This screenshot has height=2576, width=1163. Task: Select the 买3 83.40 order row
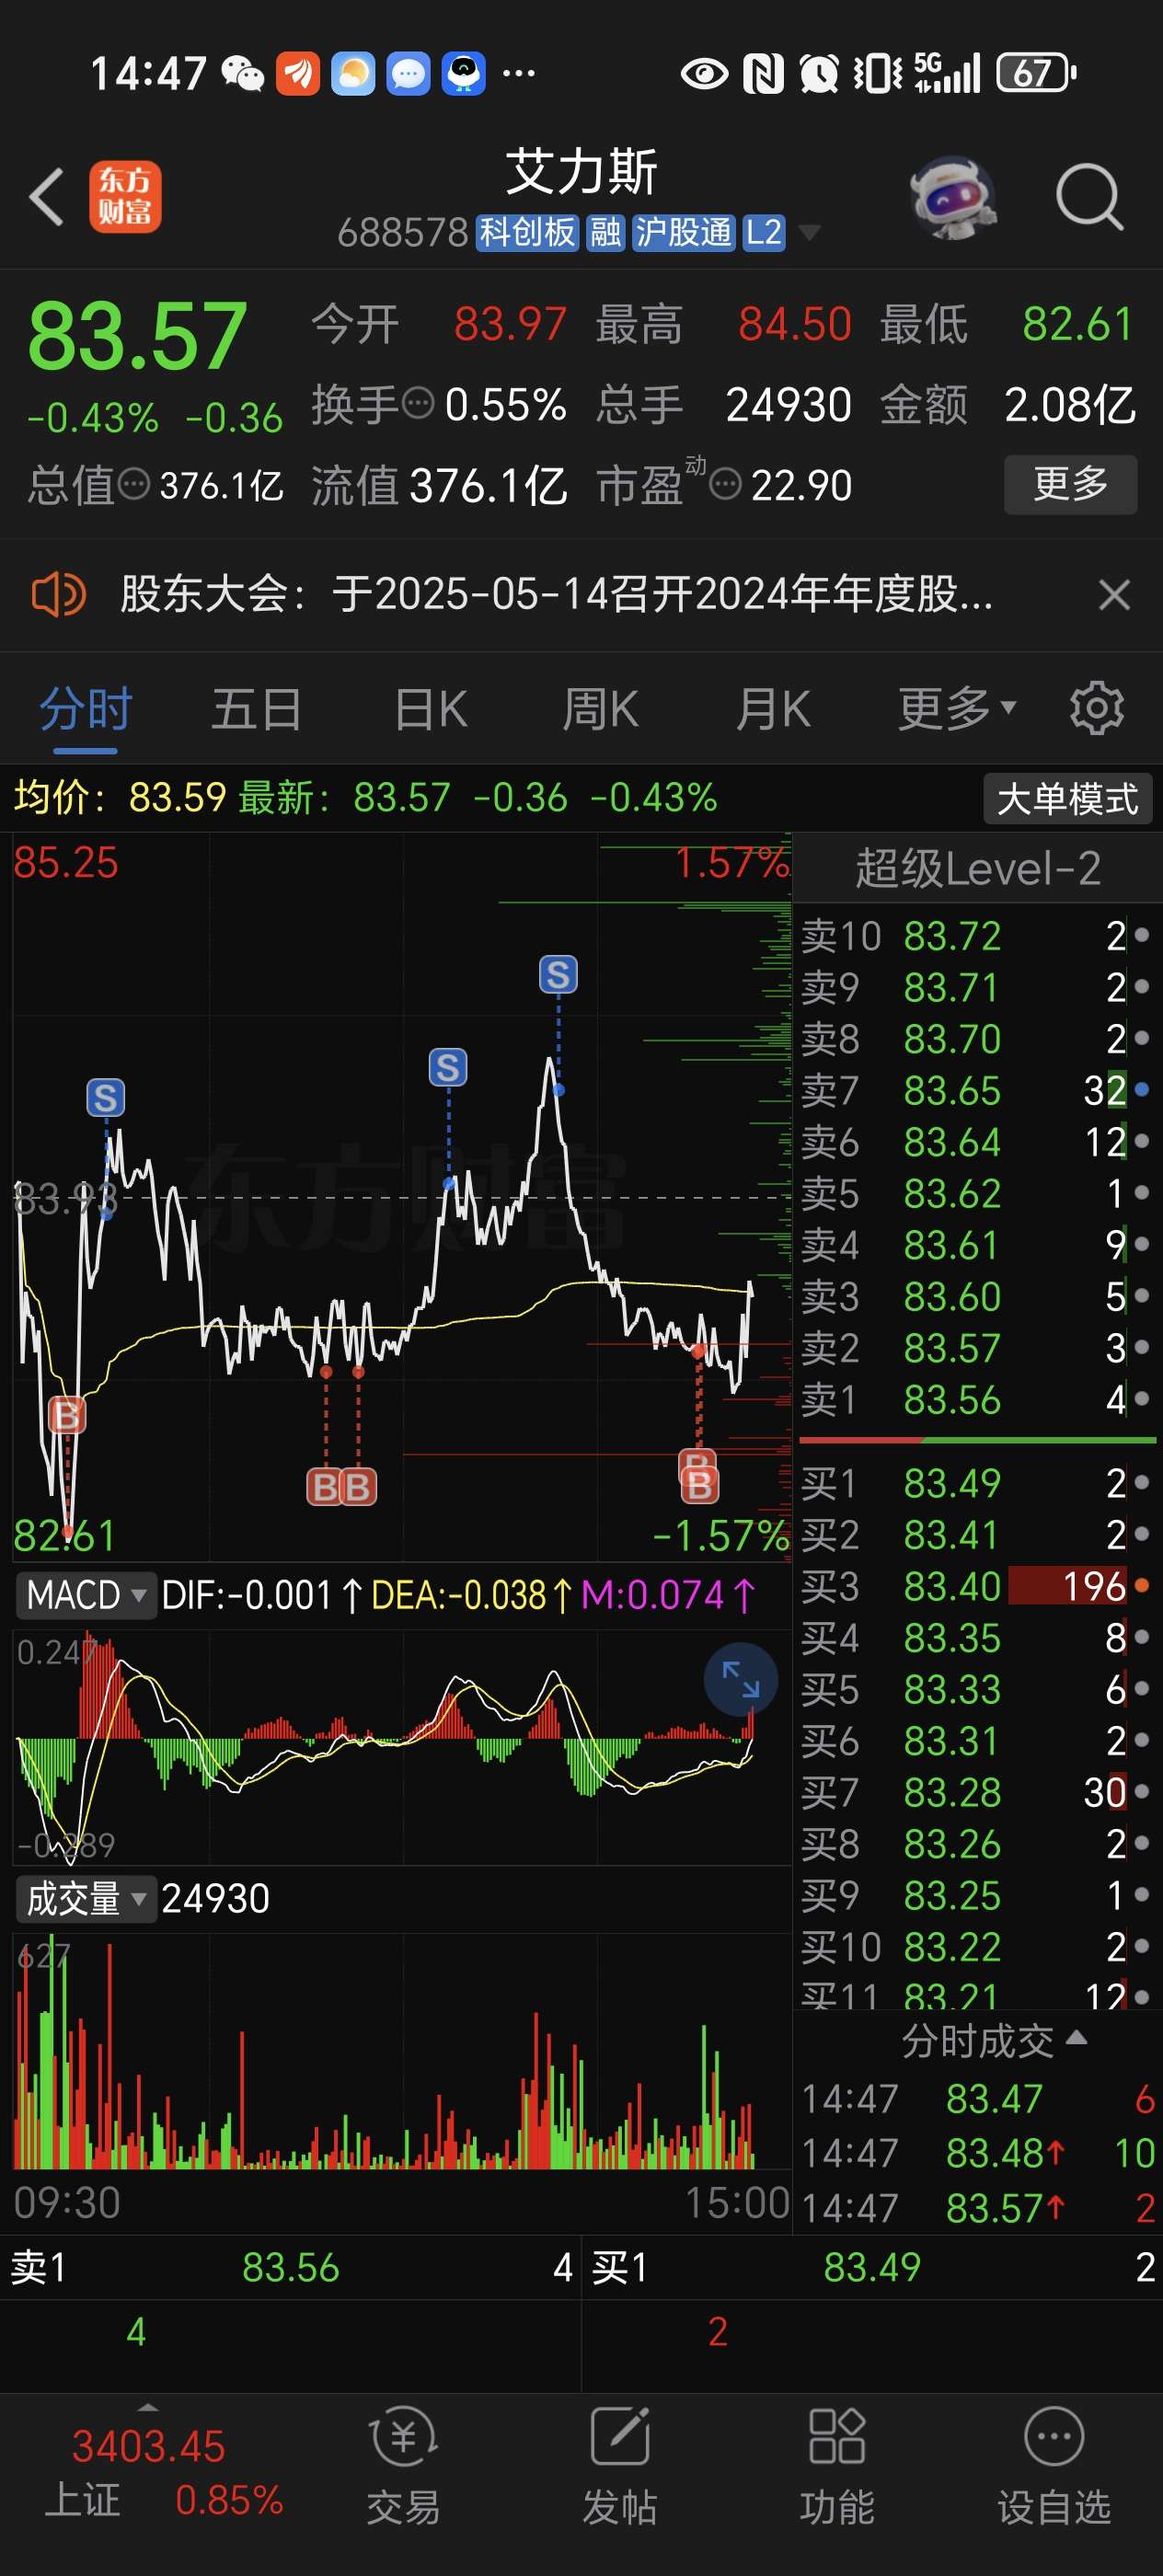977,1586
